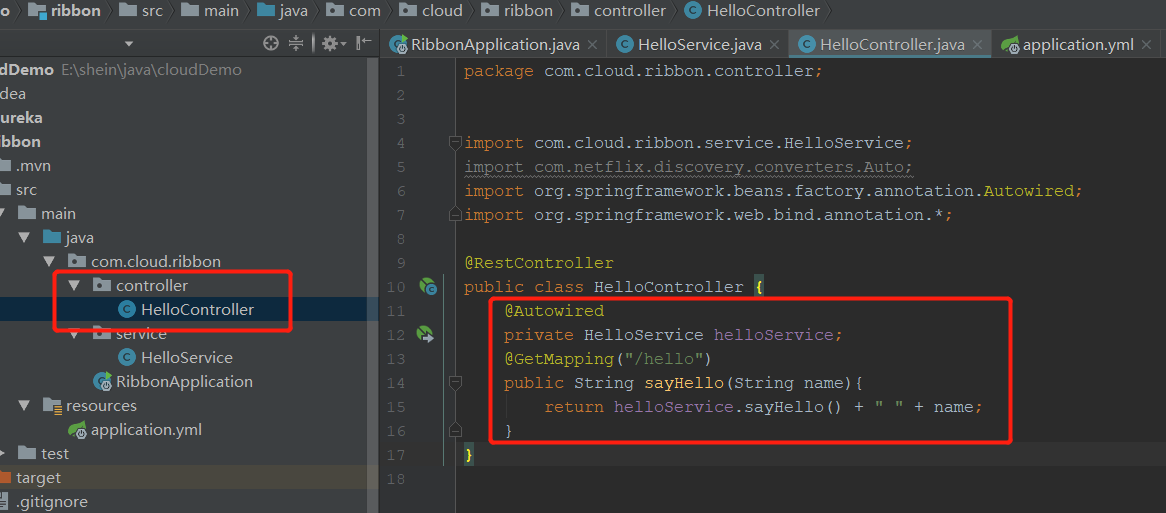Close the HelloService.java tab
1166x513 pixels.
(x=774, y=45)
